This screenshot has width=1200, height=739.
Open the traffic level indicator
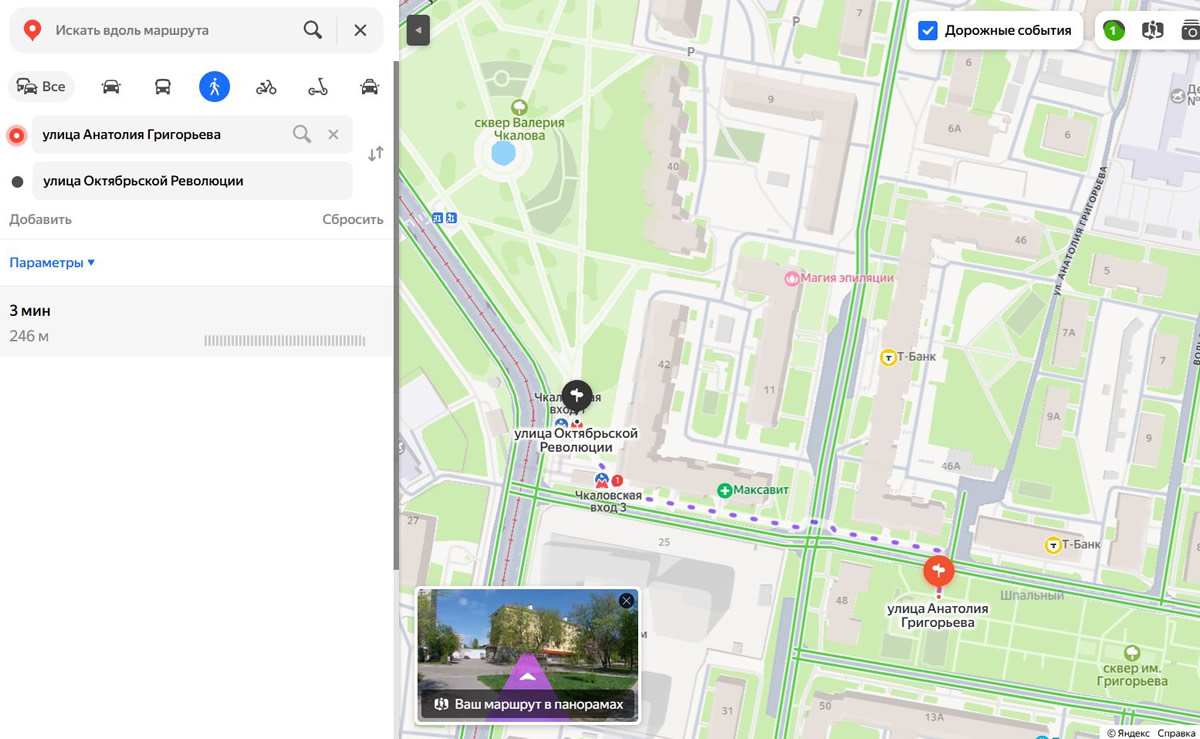point(1113,30)
